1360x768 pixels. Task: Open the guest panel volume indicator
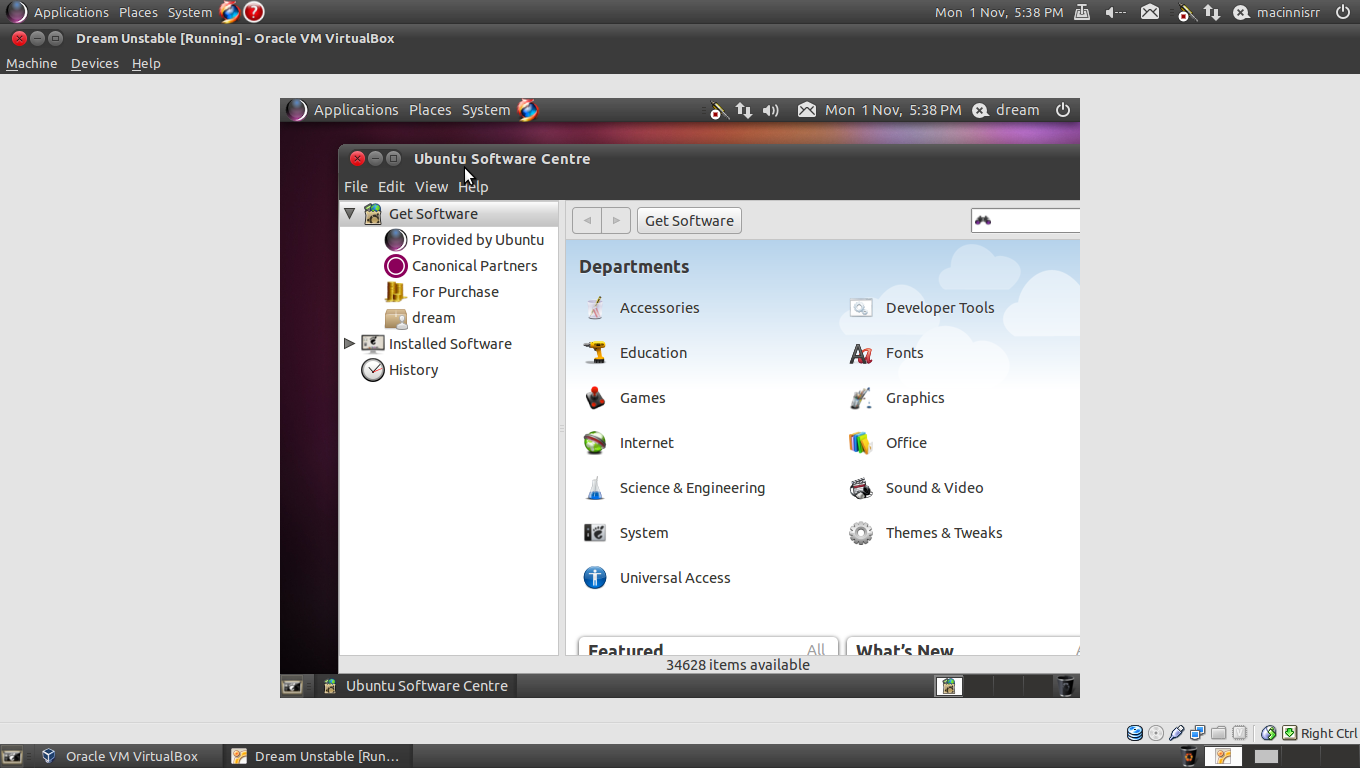pos(770,110)
